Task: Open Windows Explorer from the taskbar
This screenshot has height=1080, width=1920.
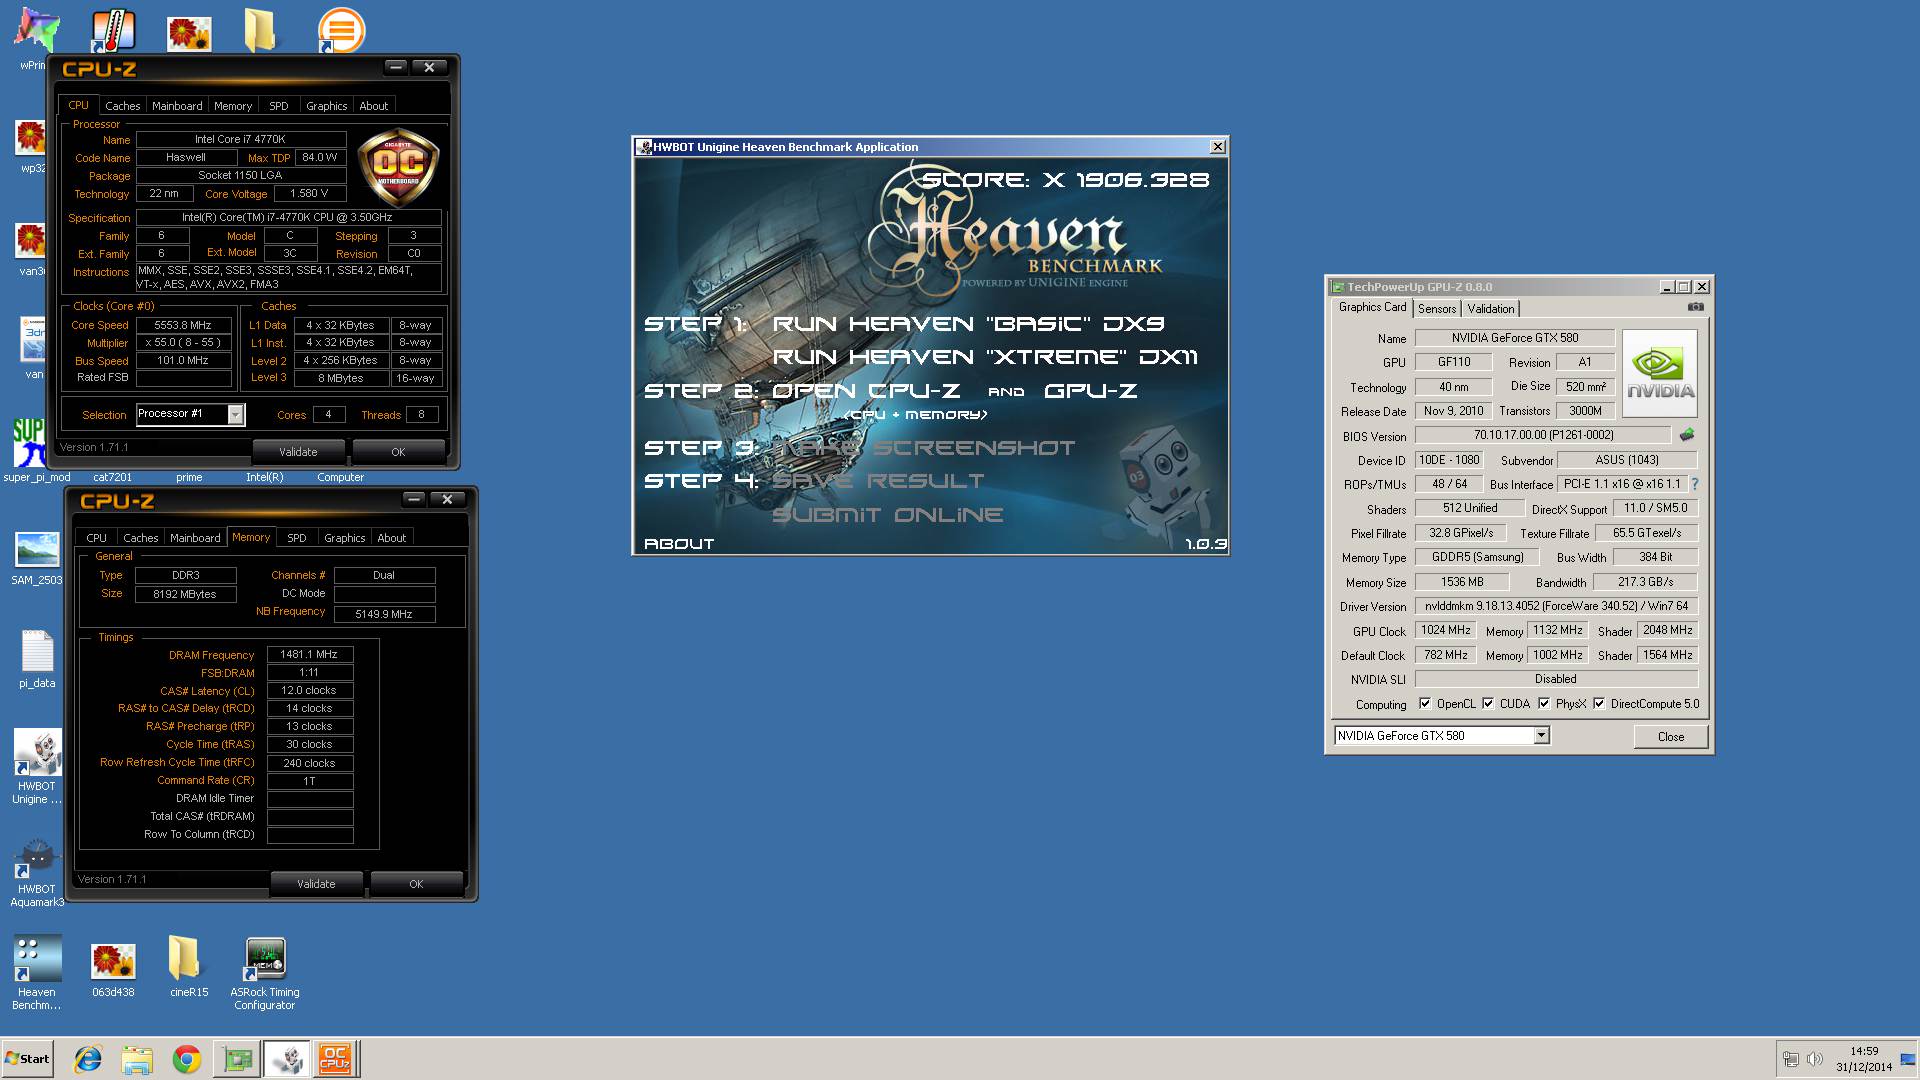Action: (137, 1059)
